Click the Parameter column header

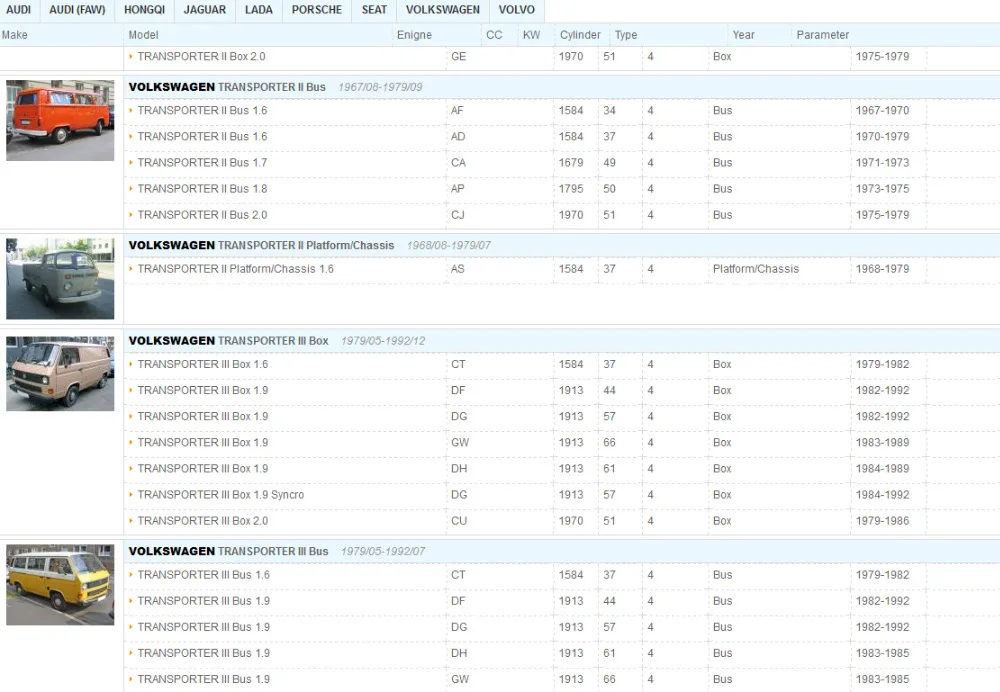(x=823, y=35)
